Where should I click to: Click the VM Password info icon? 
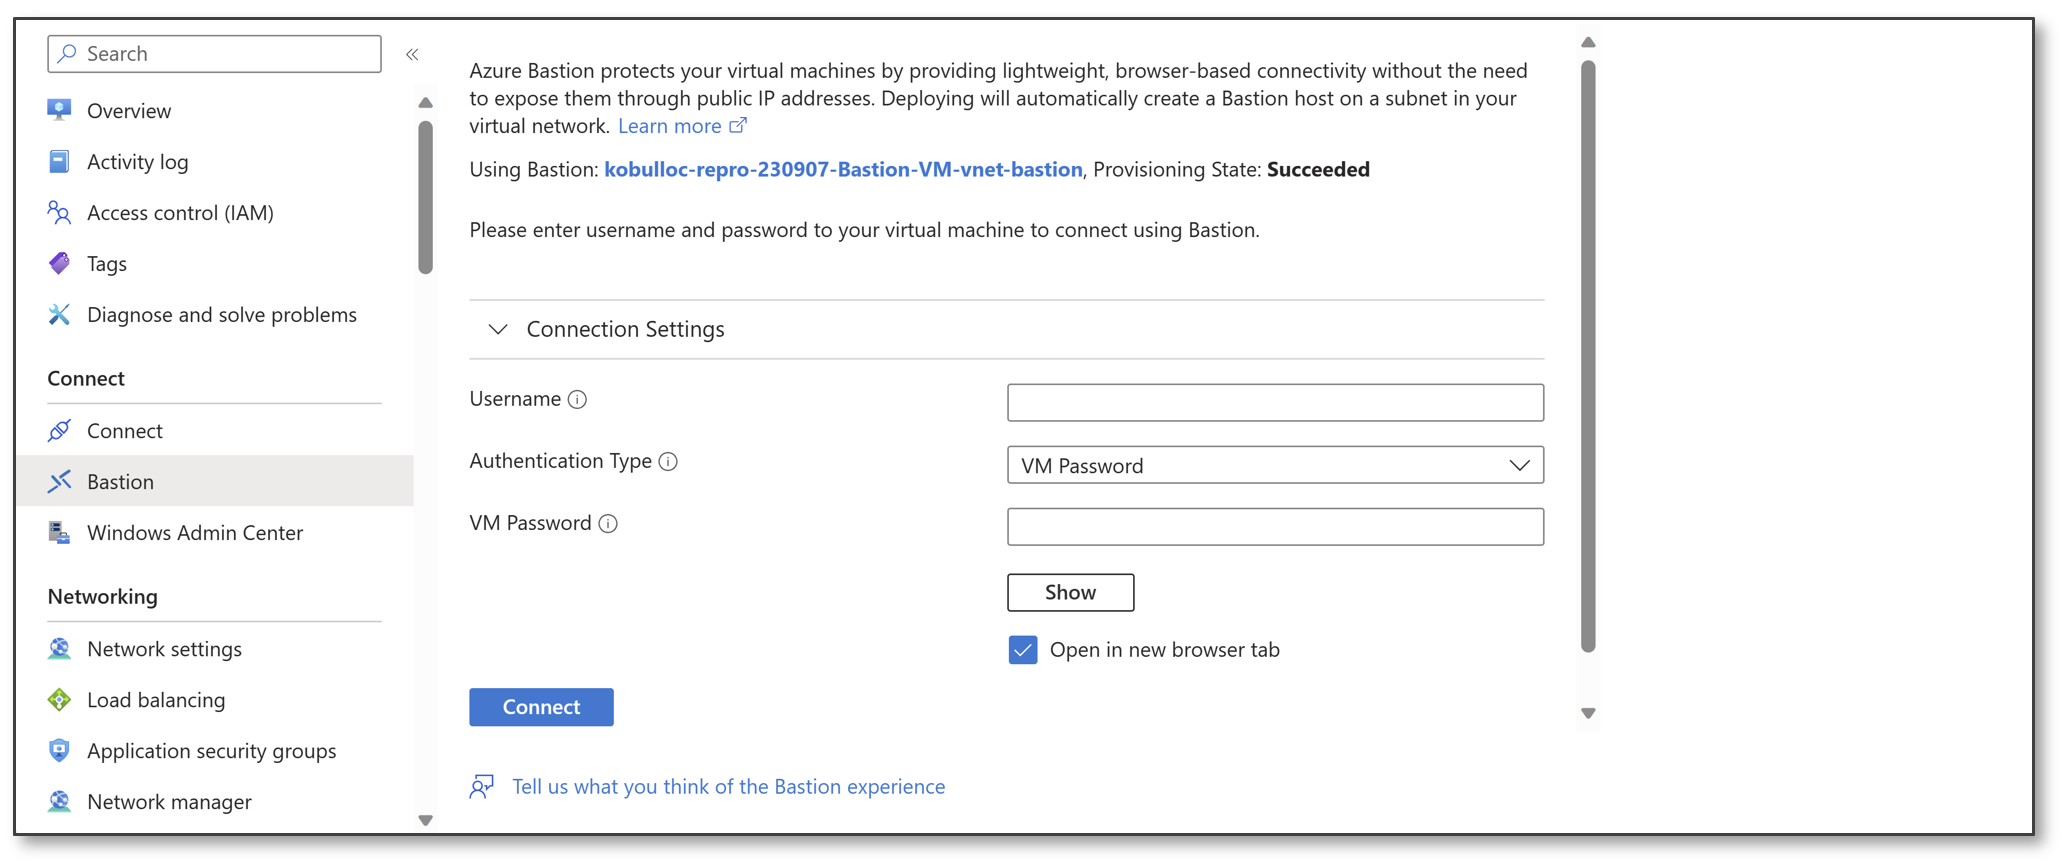click(x=608, y=523)
